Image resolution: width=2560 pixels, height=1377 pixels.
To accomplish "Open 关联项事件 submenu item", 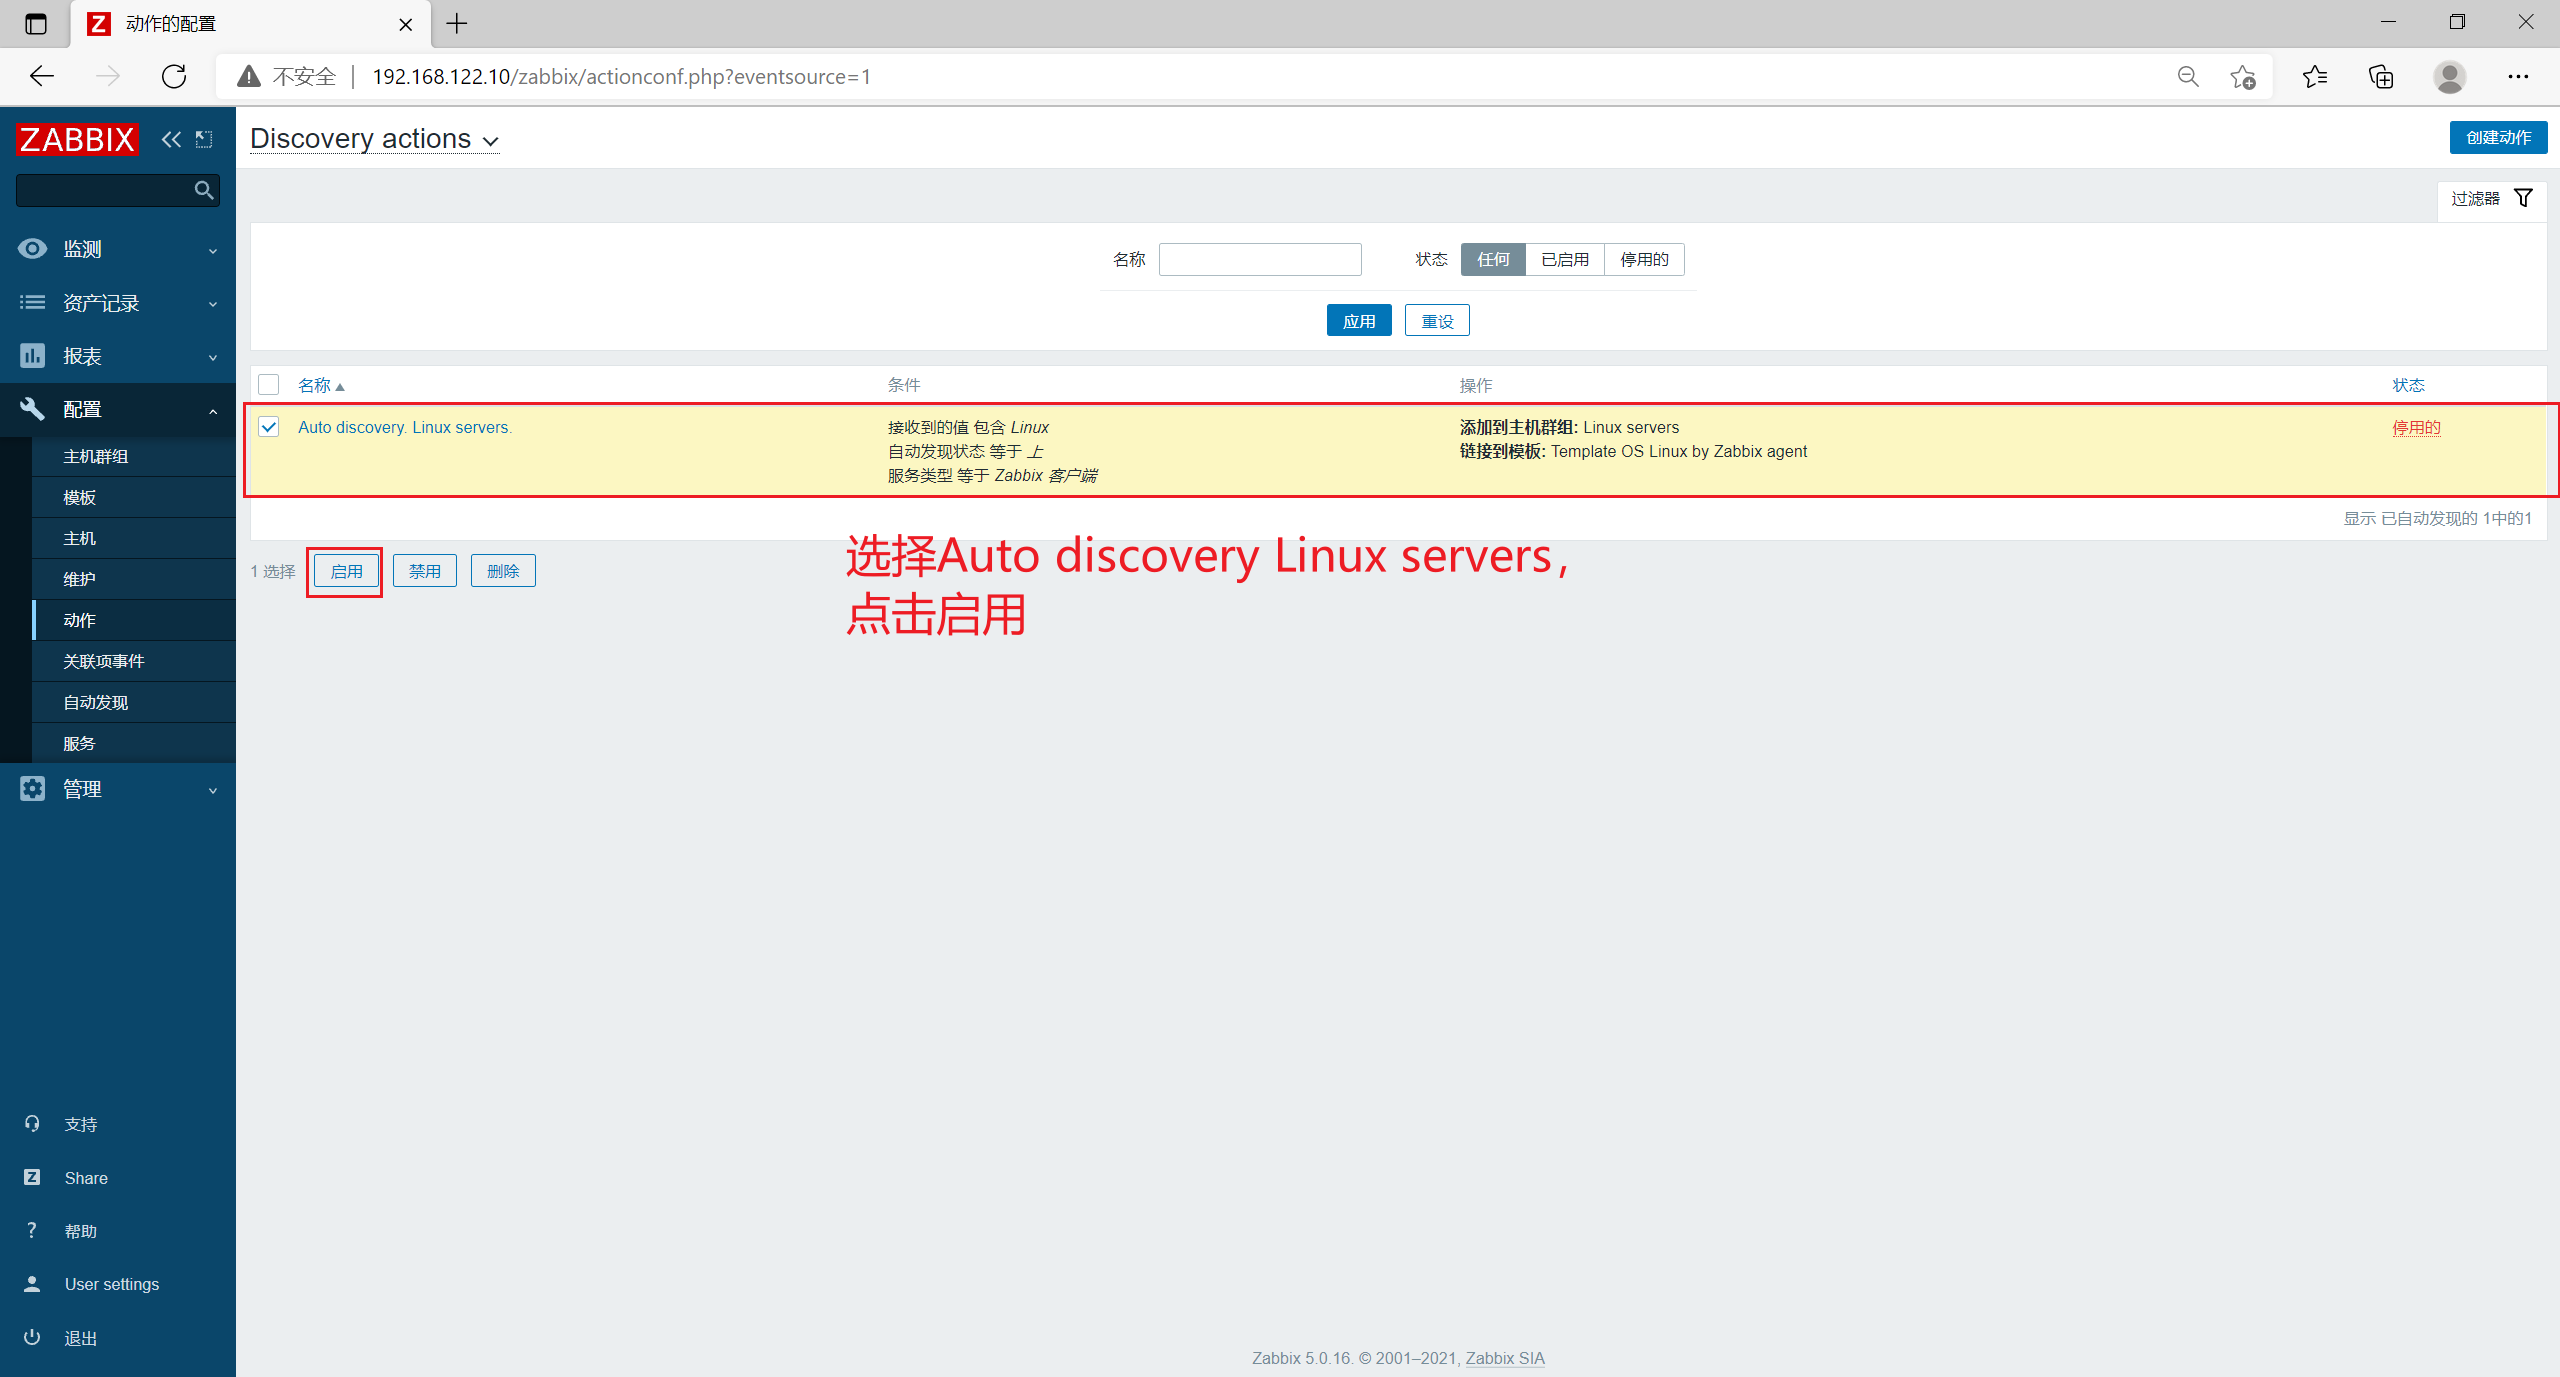I will pyautogui.click(x=134, y=661).
